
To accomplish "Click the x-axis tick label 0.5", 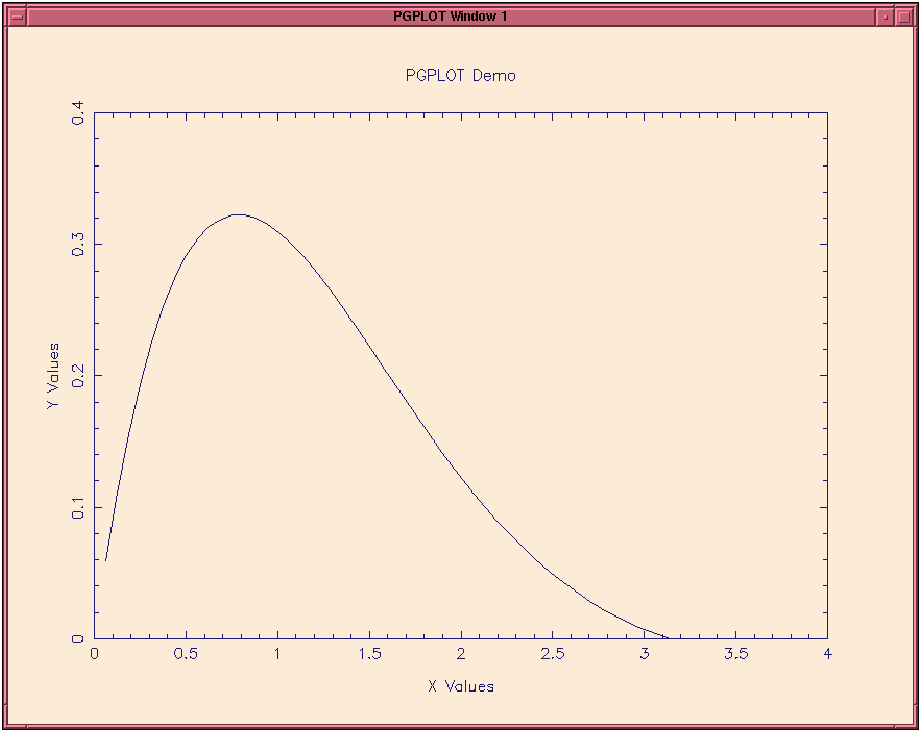I will tap(186, 654).
